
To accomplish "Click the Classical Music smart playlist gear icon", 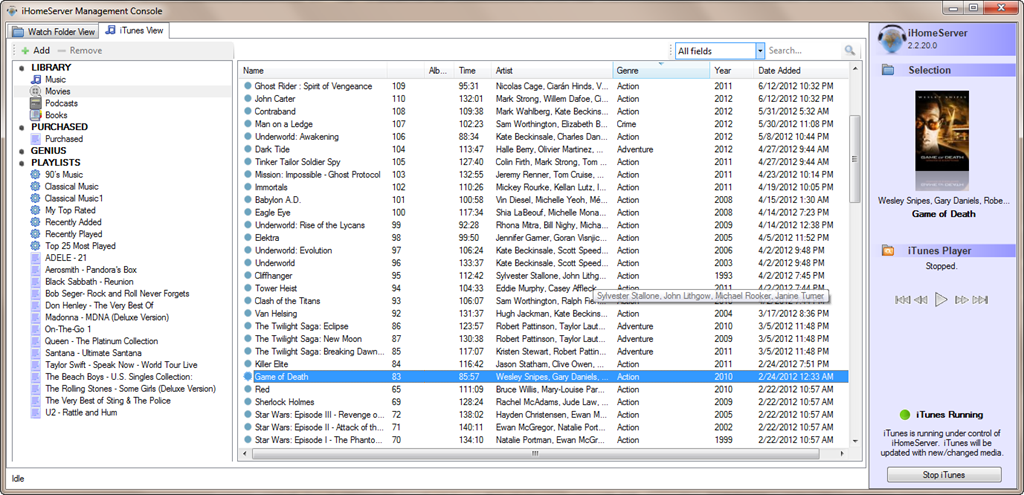I will pos(36,186).
